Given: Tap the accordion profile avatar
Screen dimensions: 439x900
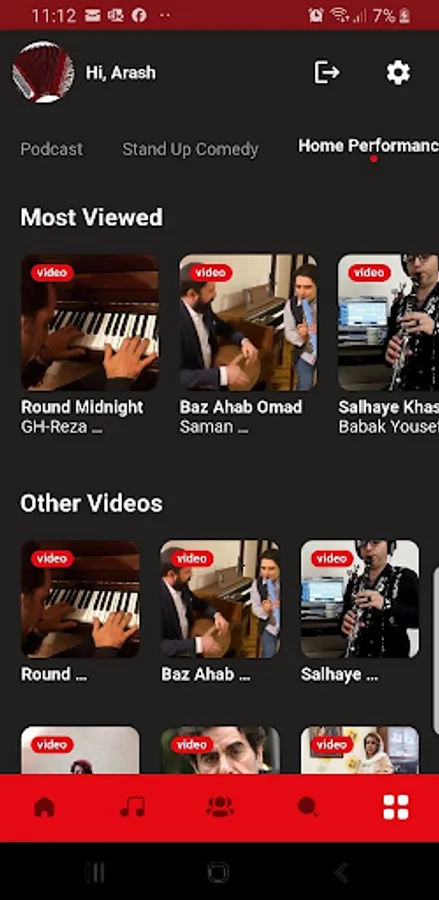Looking at the screenshot, I should point(43,72).
